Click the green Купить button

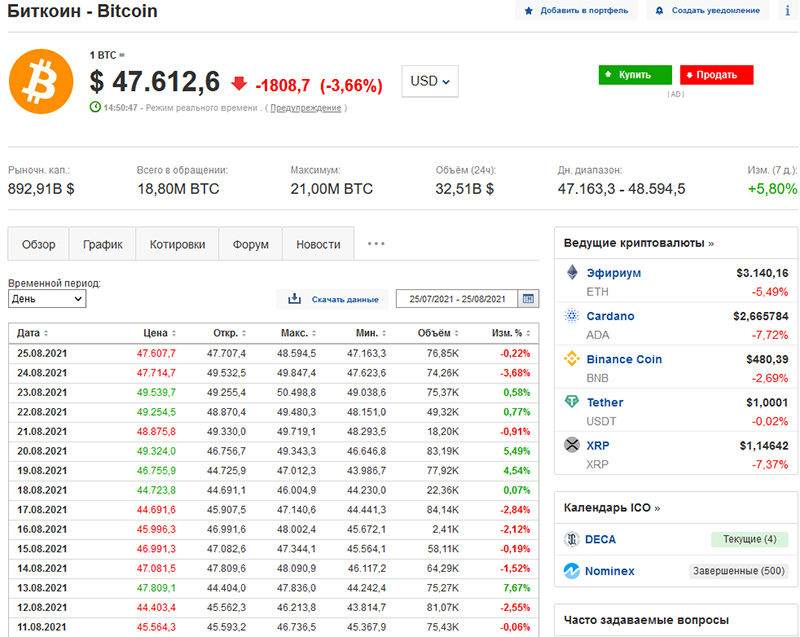point(635,75)
